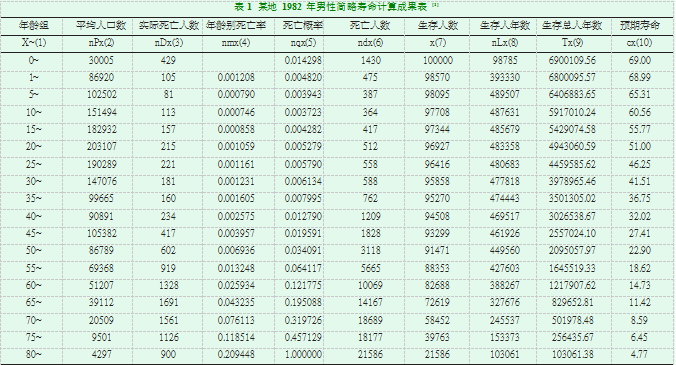
Task: Click the 45~ age group row label
Action: point(34,233)
